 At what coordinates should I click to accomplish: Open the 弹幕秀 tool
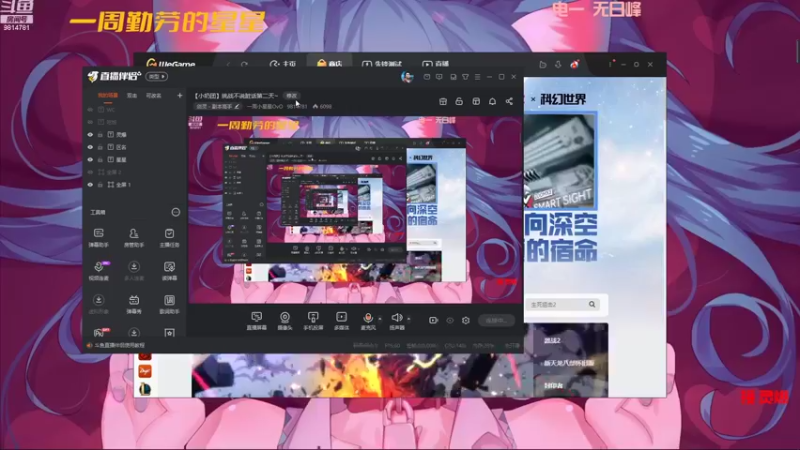(x=134, y=304)
